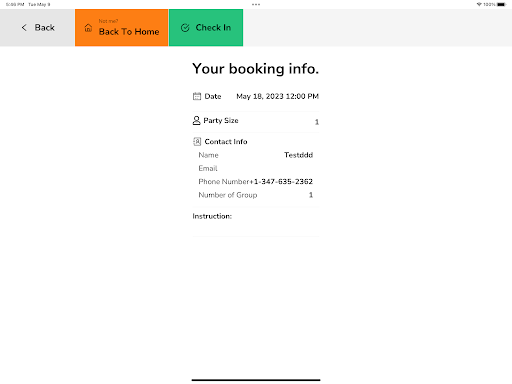Tap the Wi-Fi icon in status bar
This screenshot has width=512, height=384.
[479, 4]
